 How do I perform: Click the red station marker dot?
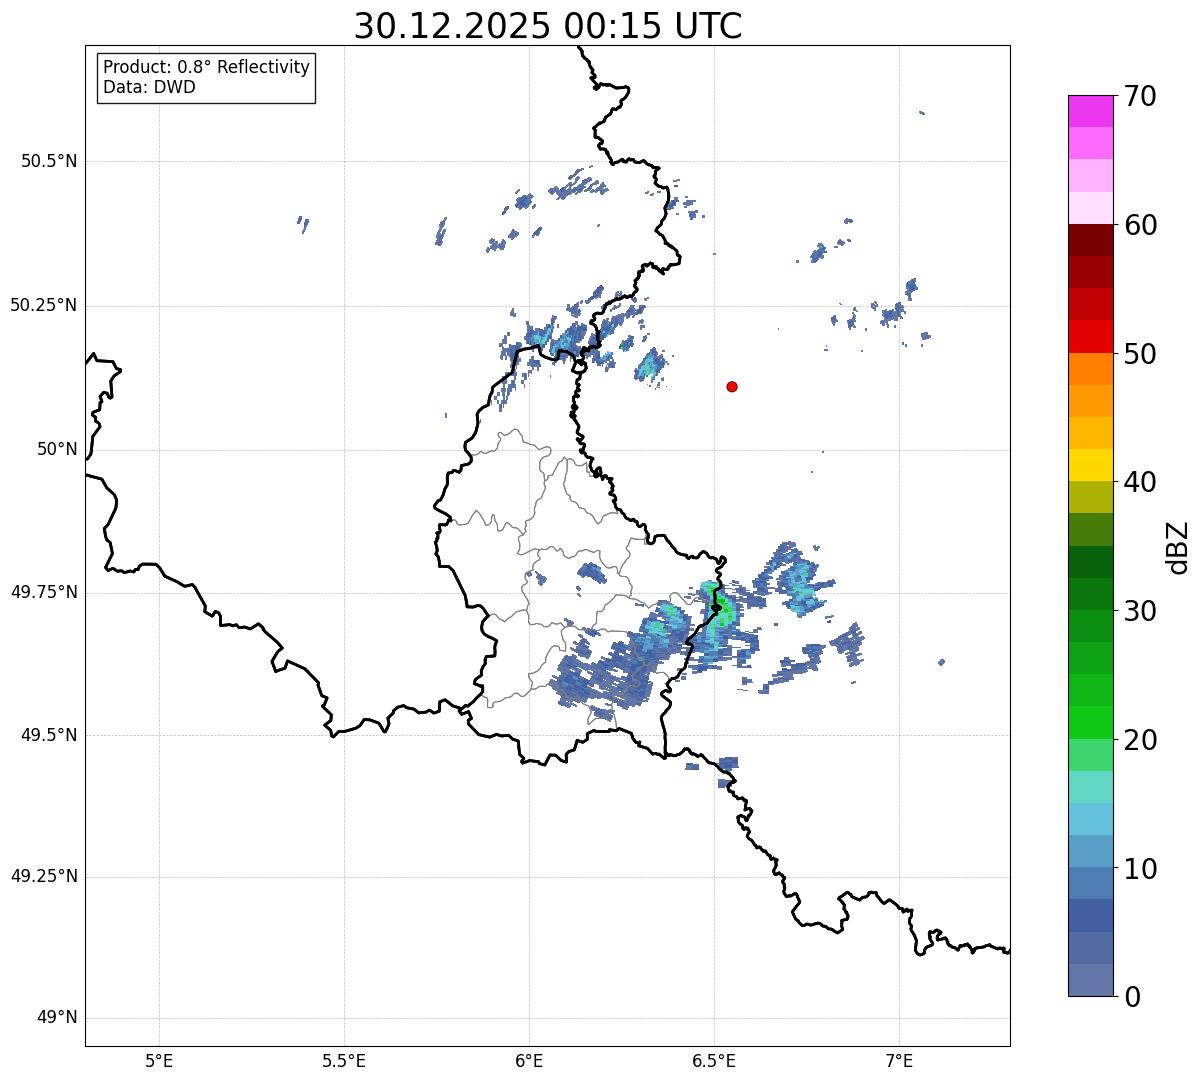click(x=732, y=386)
